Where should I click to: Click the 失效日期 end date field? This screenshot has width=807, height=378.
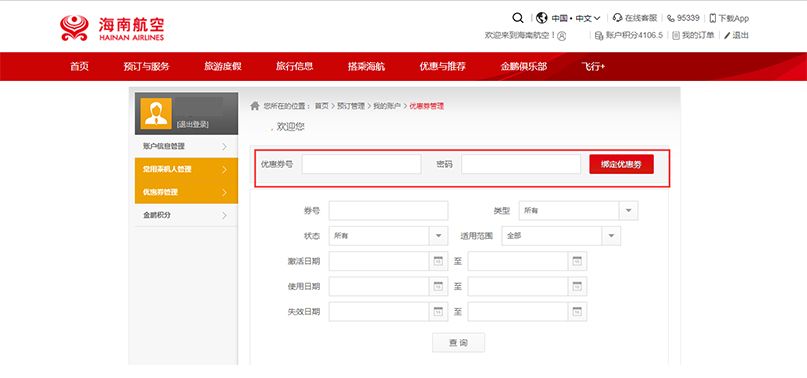[x=519, y=312]
